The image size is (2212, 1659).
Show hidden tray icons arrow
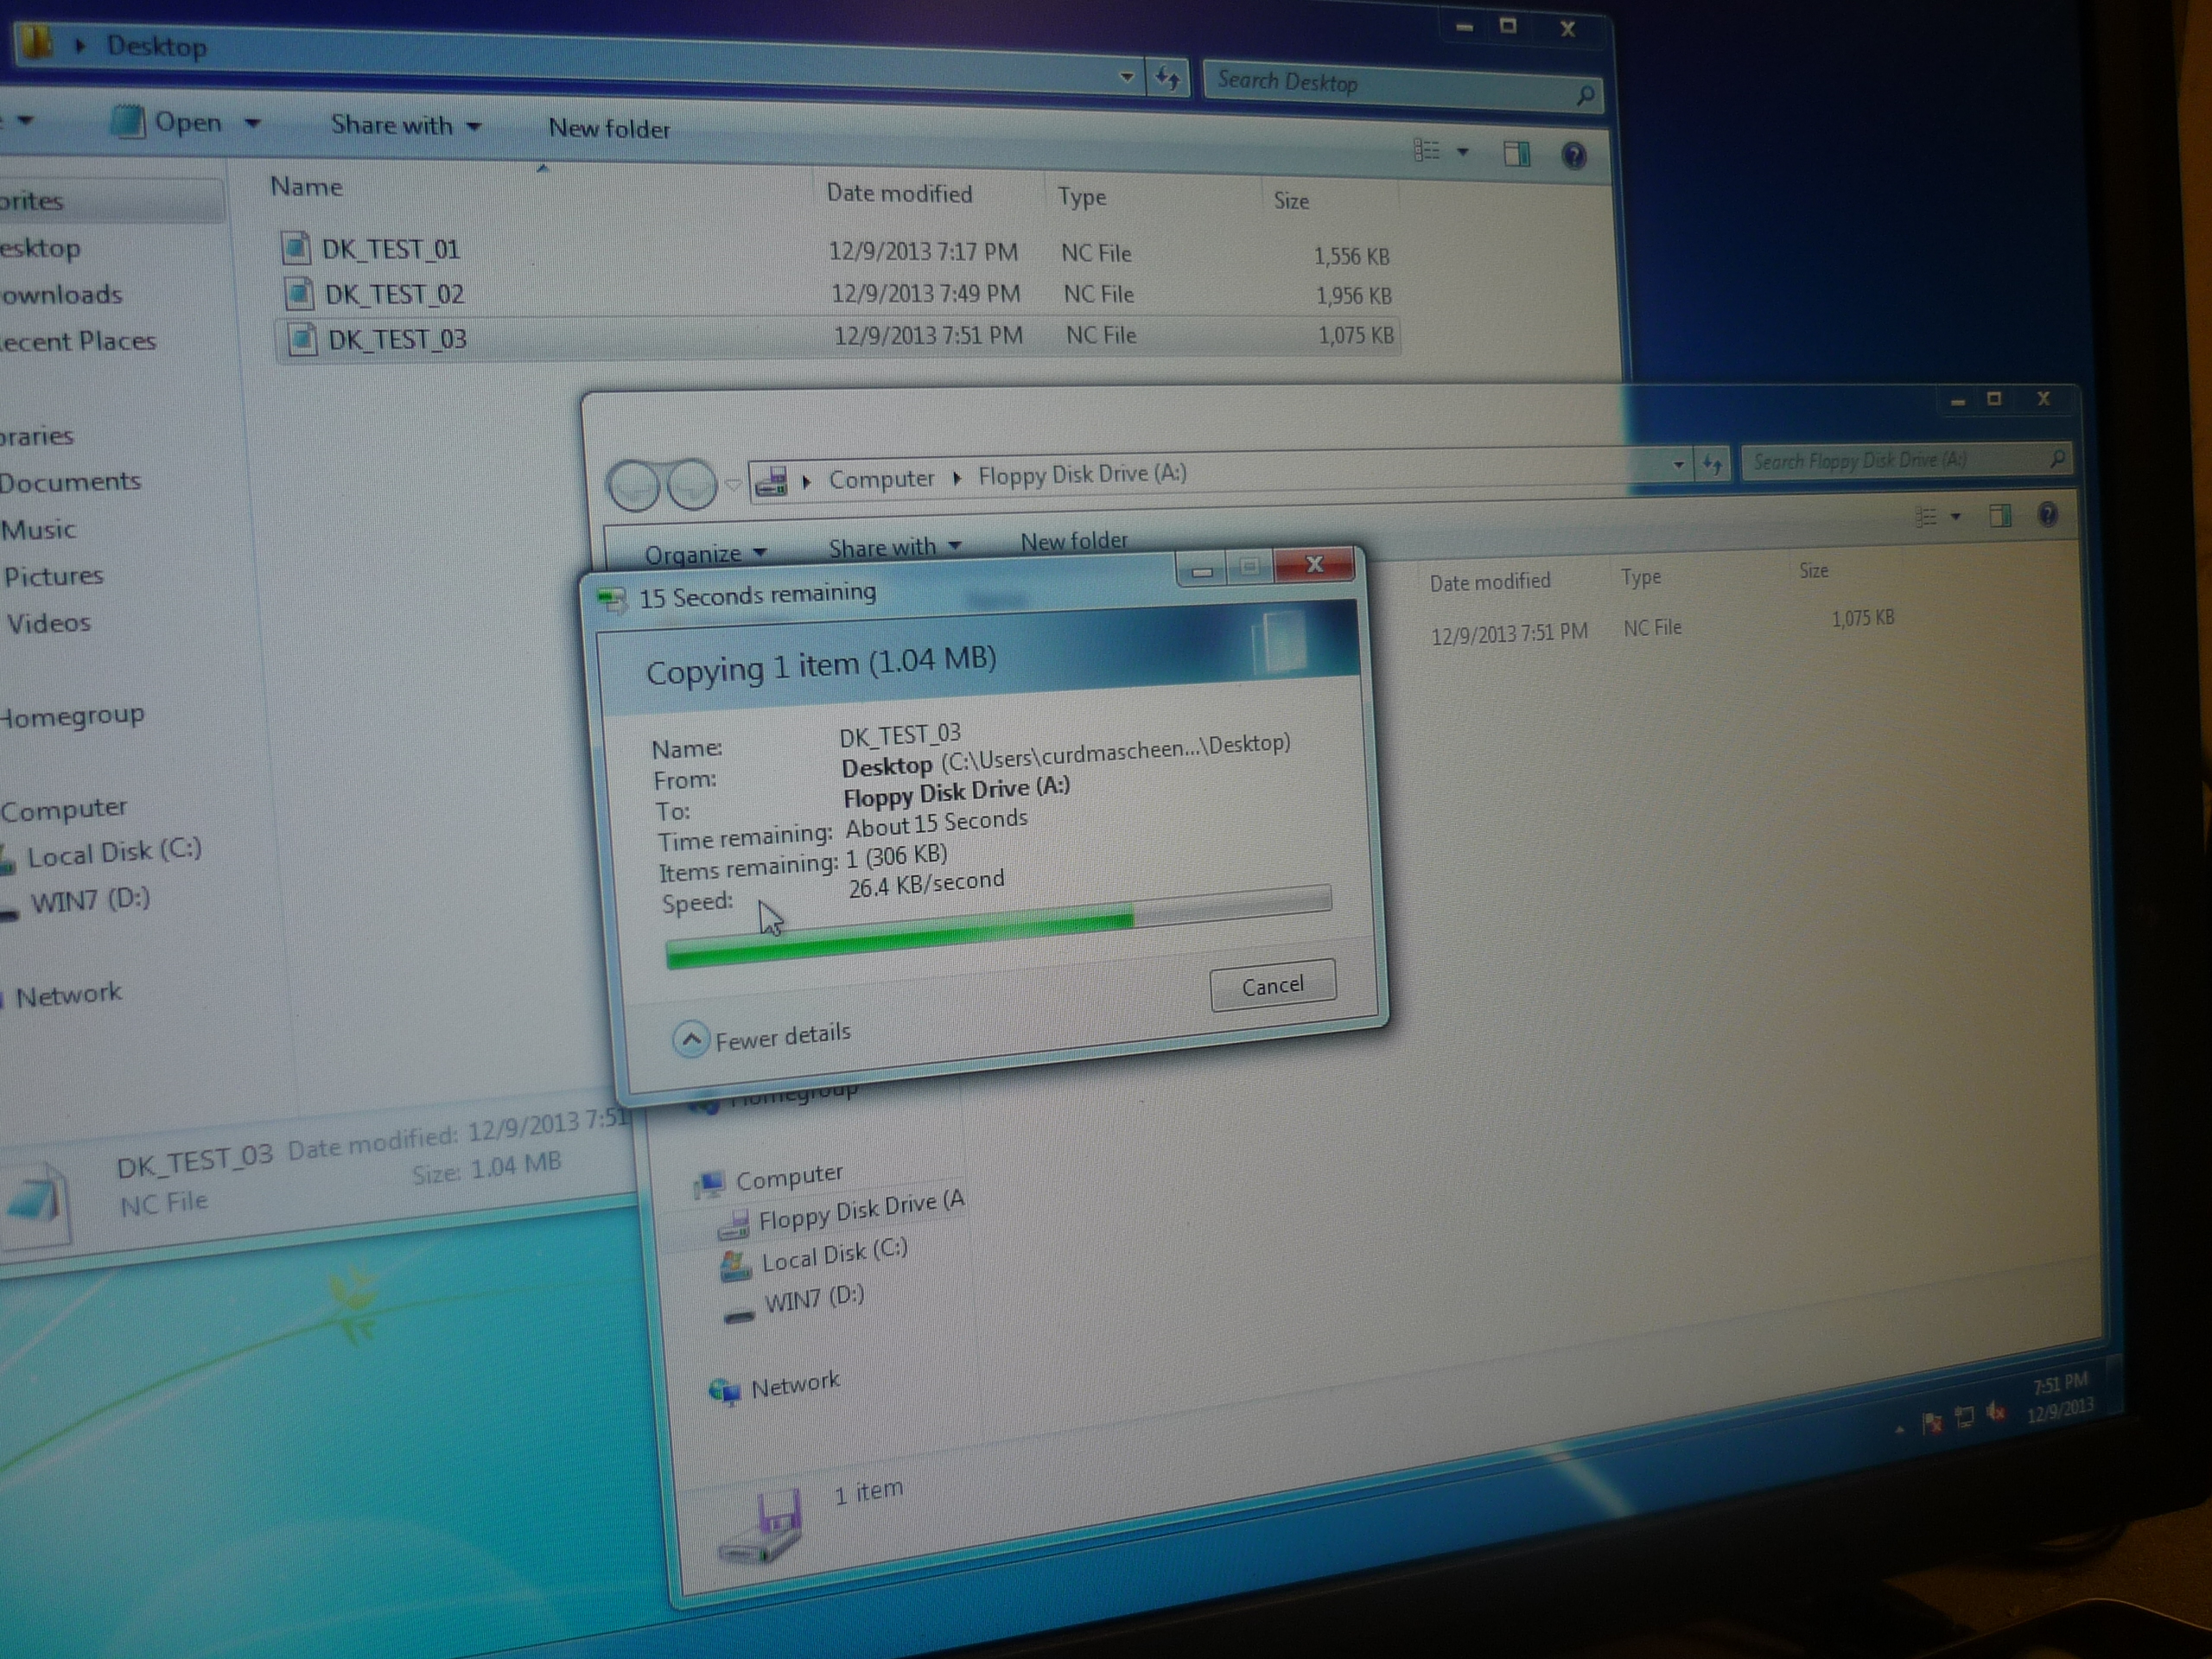[1899, 1430]
